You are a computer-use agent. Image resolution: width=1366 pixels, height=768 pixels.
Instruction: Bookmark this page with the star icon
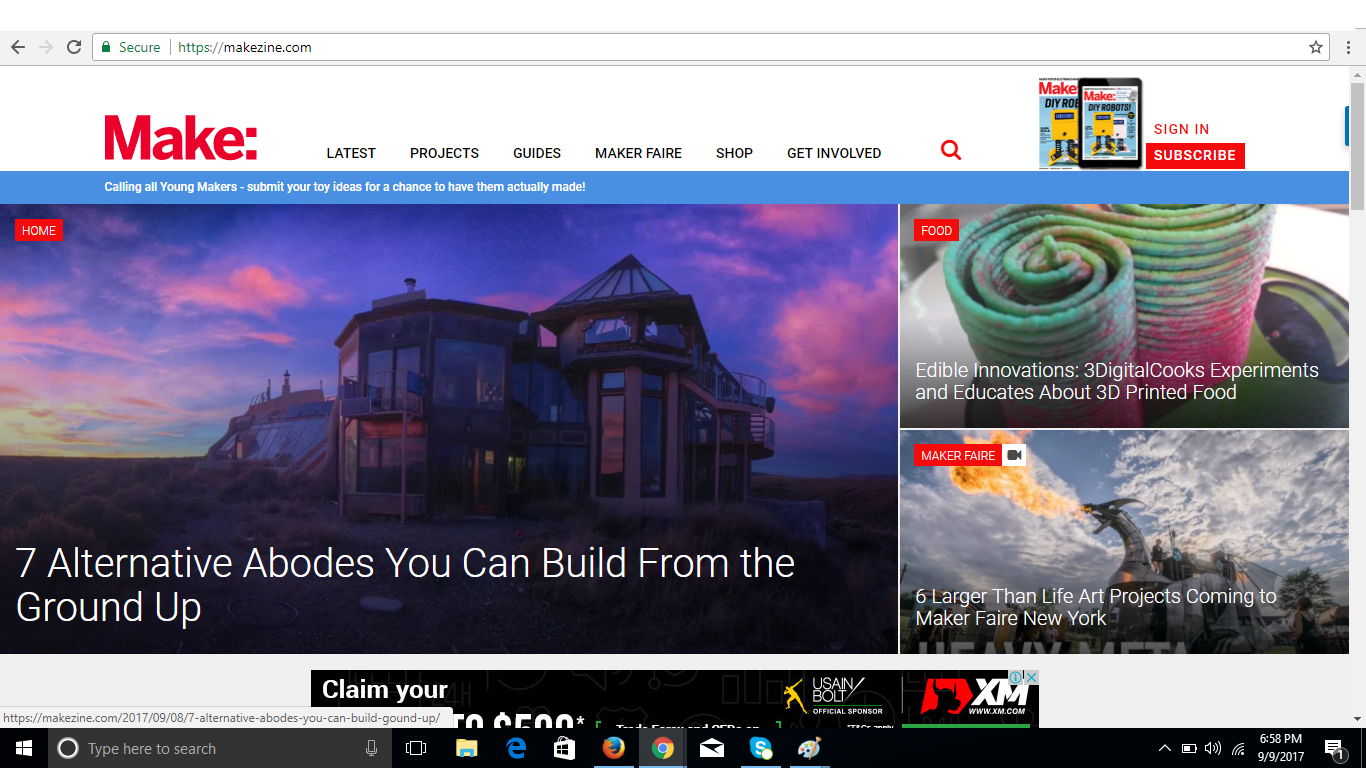(1316, 47)
